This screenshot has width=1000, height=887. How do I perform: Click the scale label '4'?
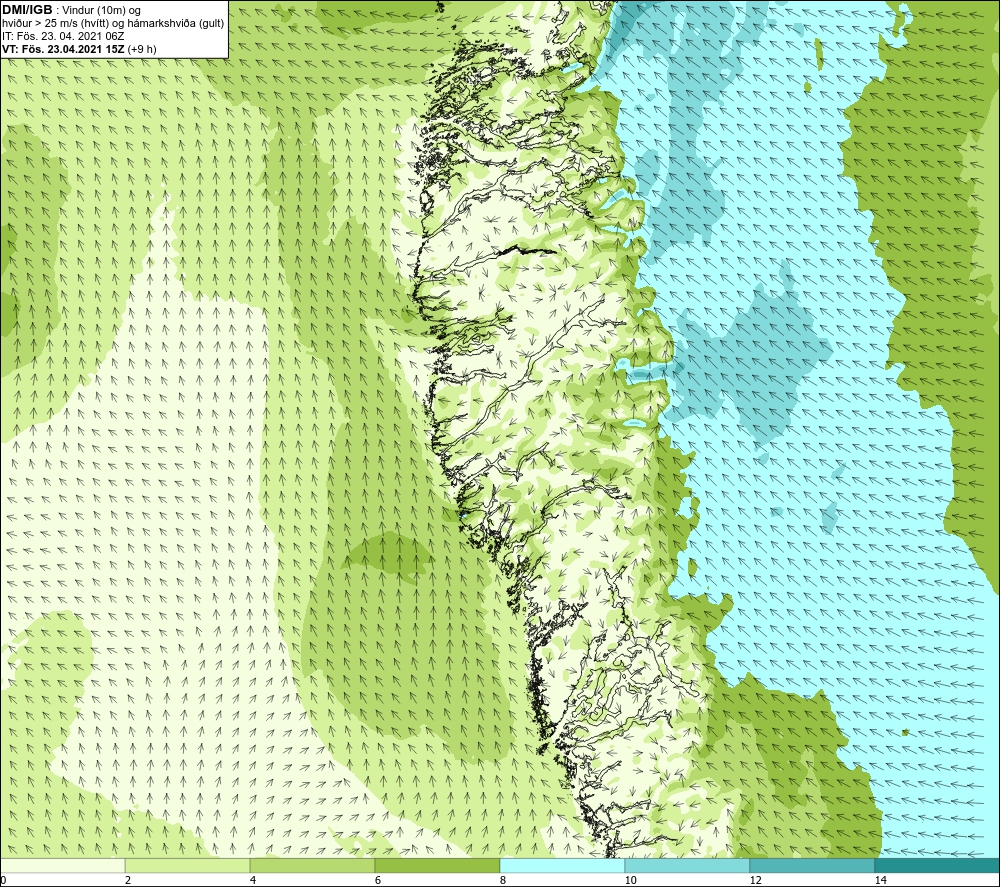coord(253,881)
